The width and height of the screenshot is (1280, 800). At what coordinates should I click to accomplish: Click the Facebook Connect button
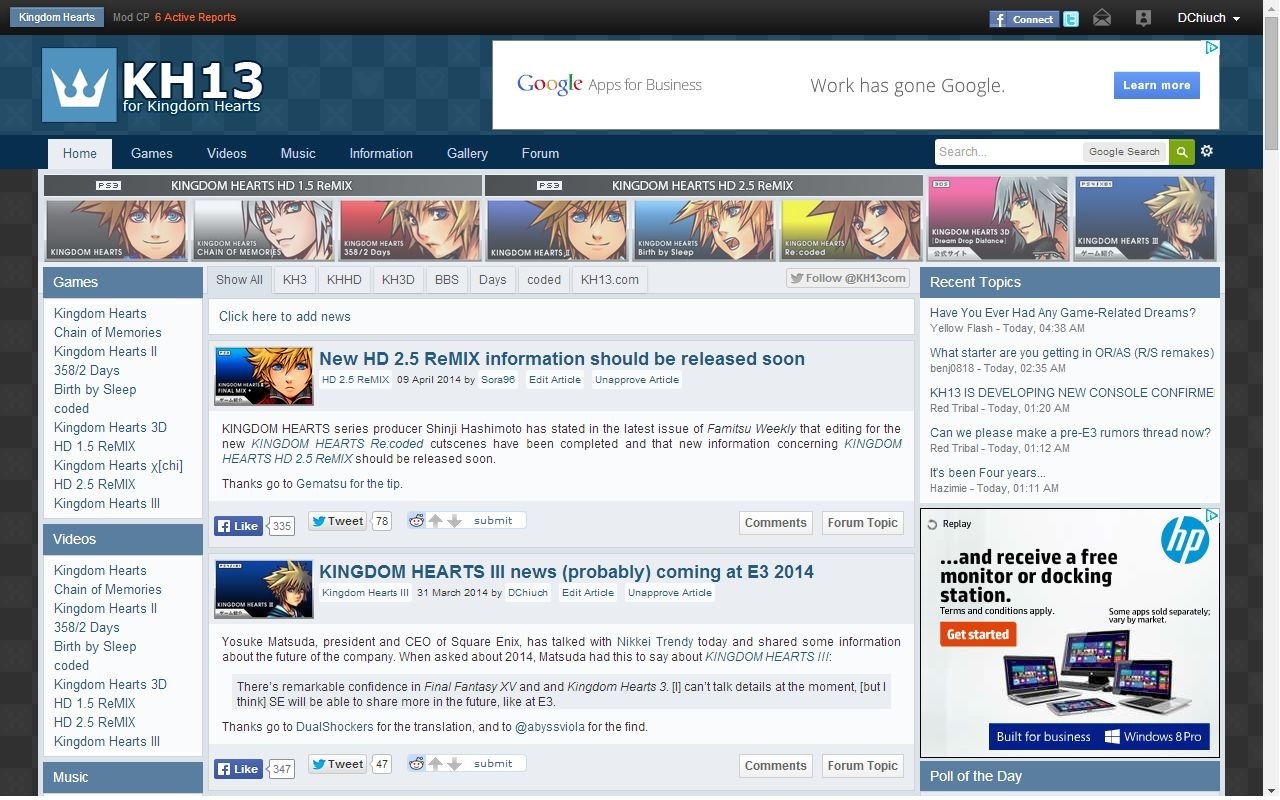coord(1024,18)
